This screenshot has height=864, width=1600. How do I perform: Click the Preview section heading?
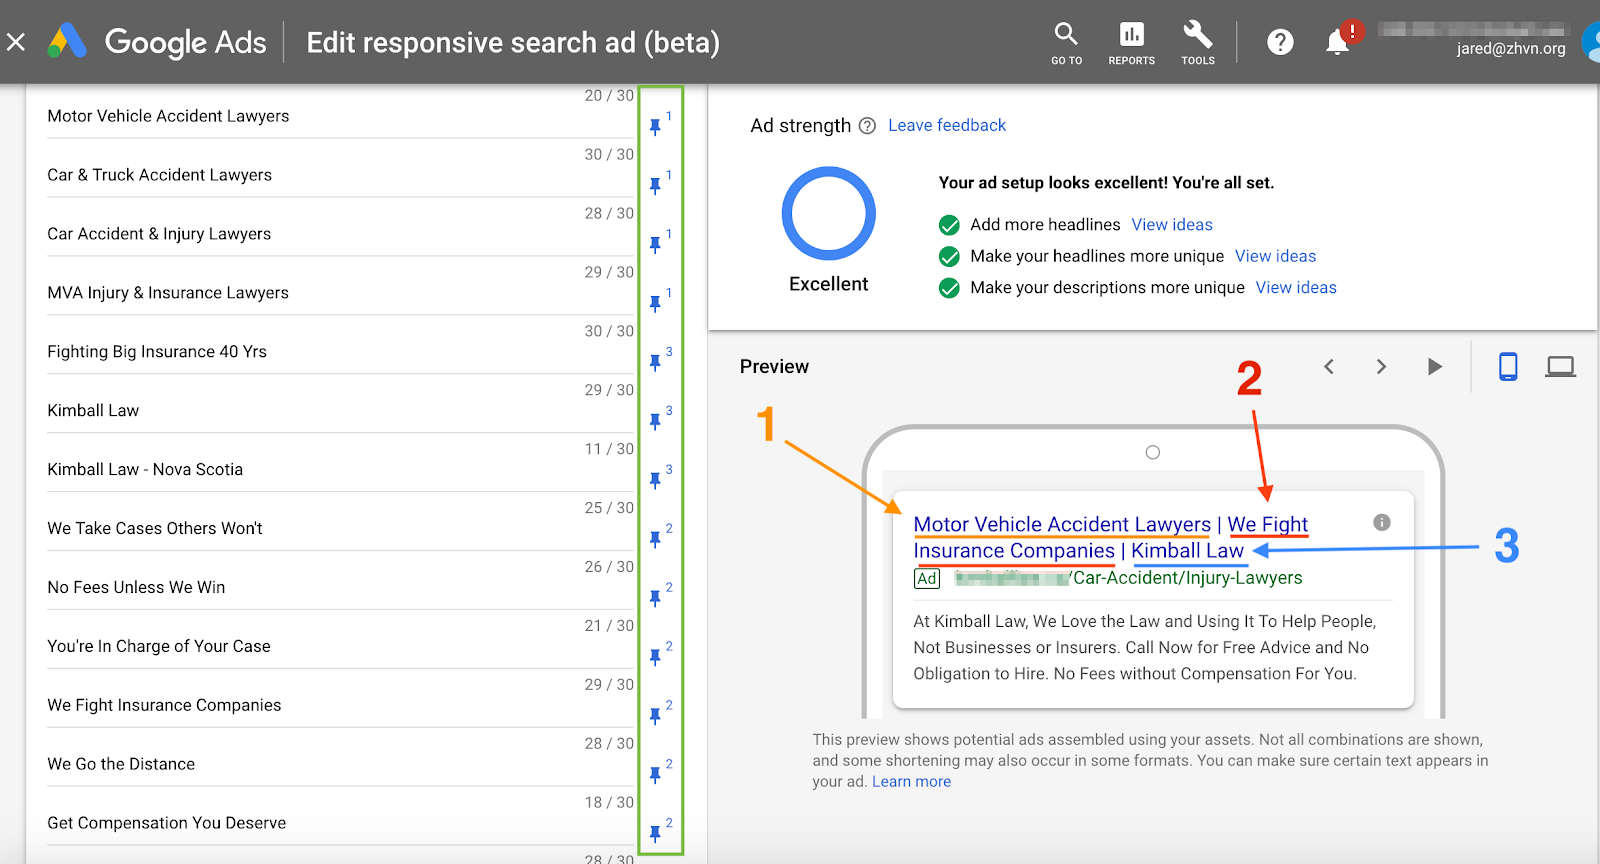[x=774, y=367]
